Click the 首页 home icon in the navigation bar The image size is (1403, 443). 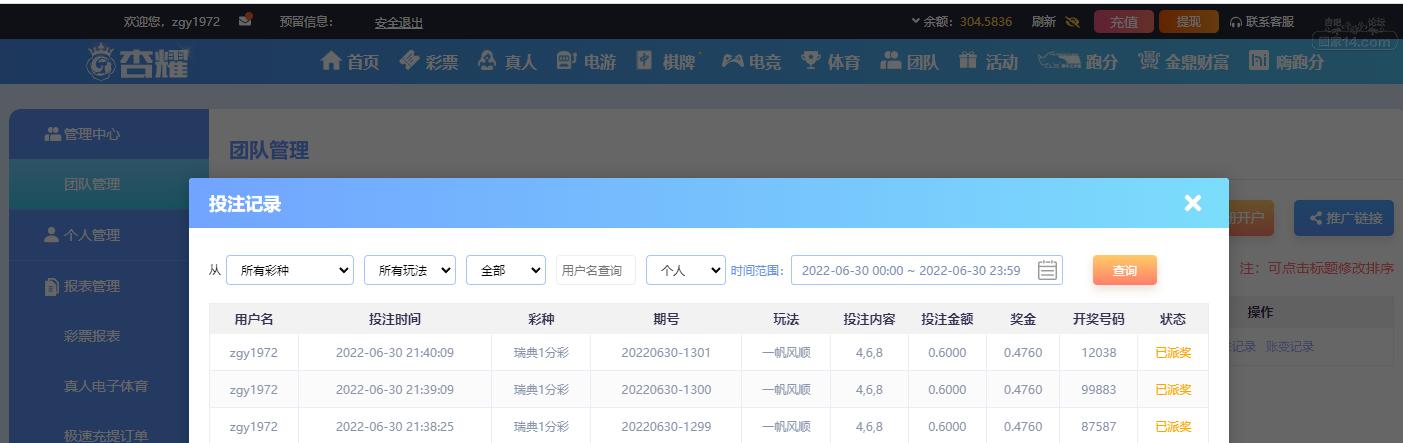pos(331,62)
